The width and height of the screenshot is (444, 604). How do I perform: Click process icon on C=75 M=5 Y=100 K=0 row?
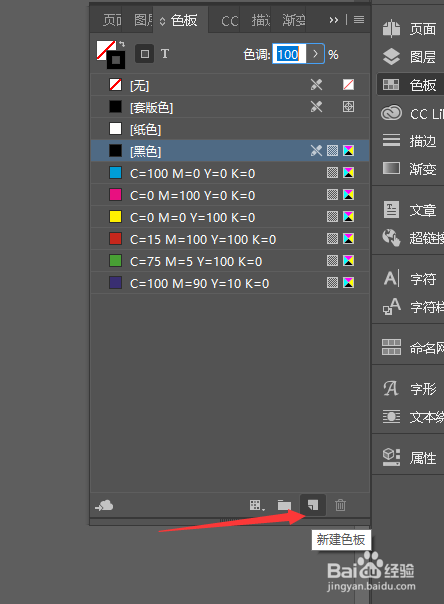point(332,261)
